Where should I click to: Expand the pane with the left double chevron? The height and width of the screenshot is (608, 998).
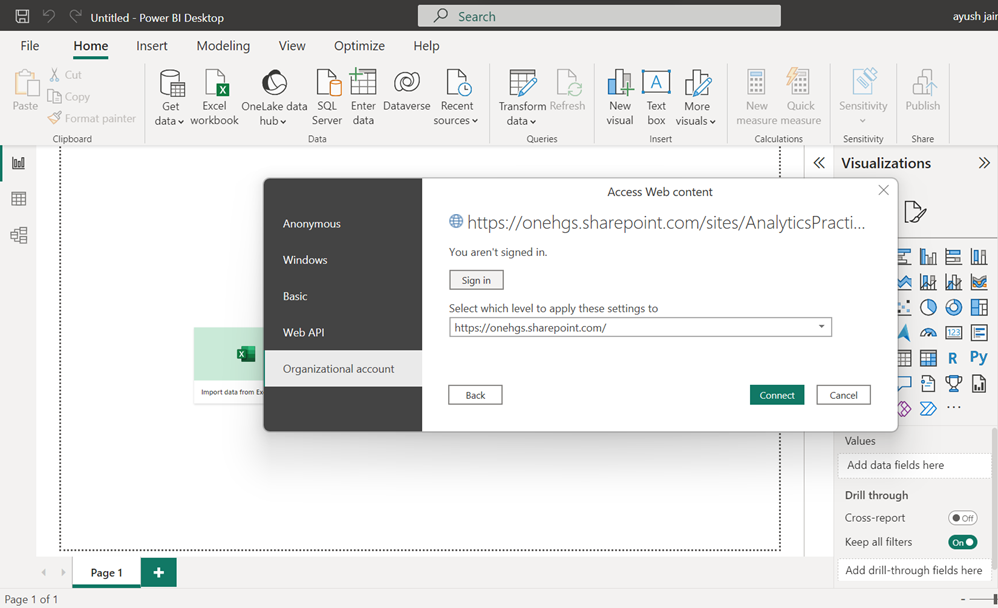(819, 163)
